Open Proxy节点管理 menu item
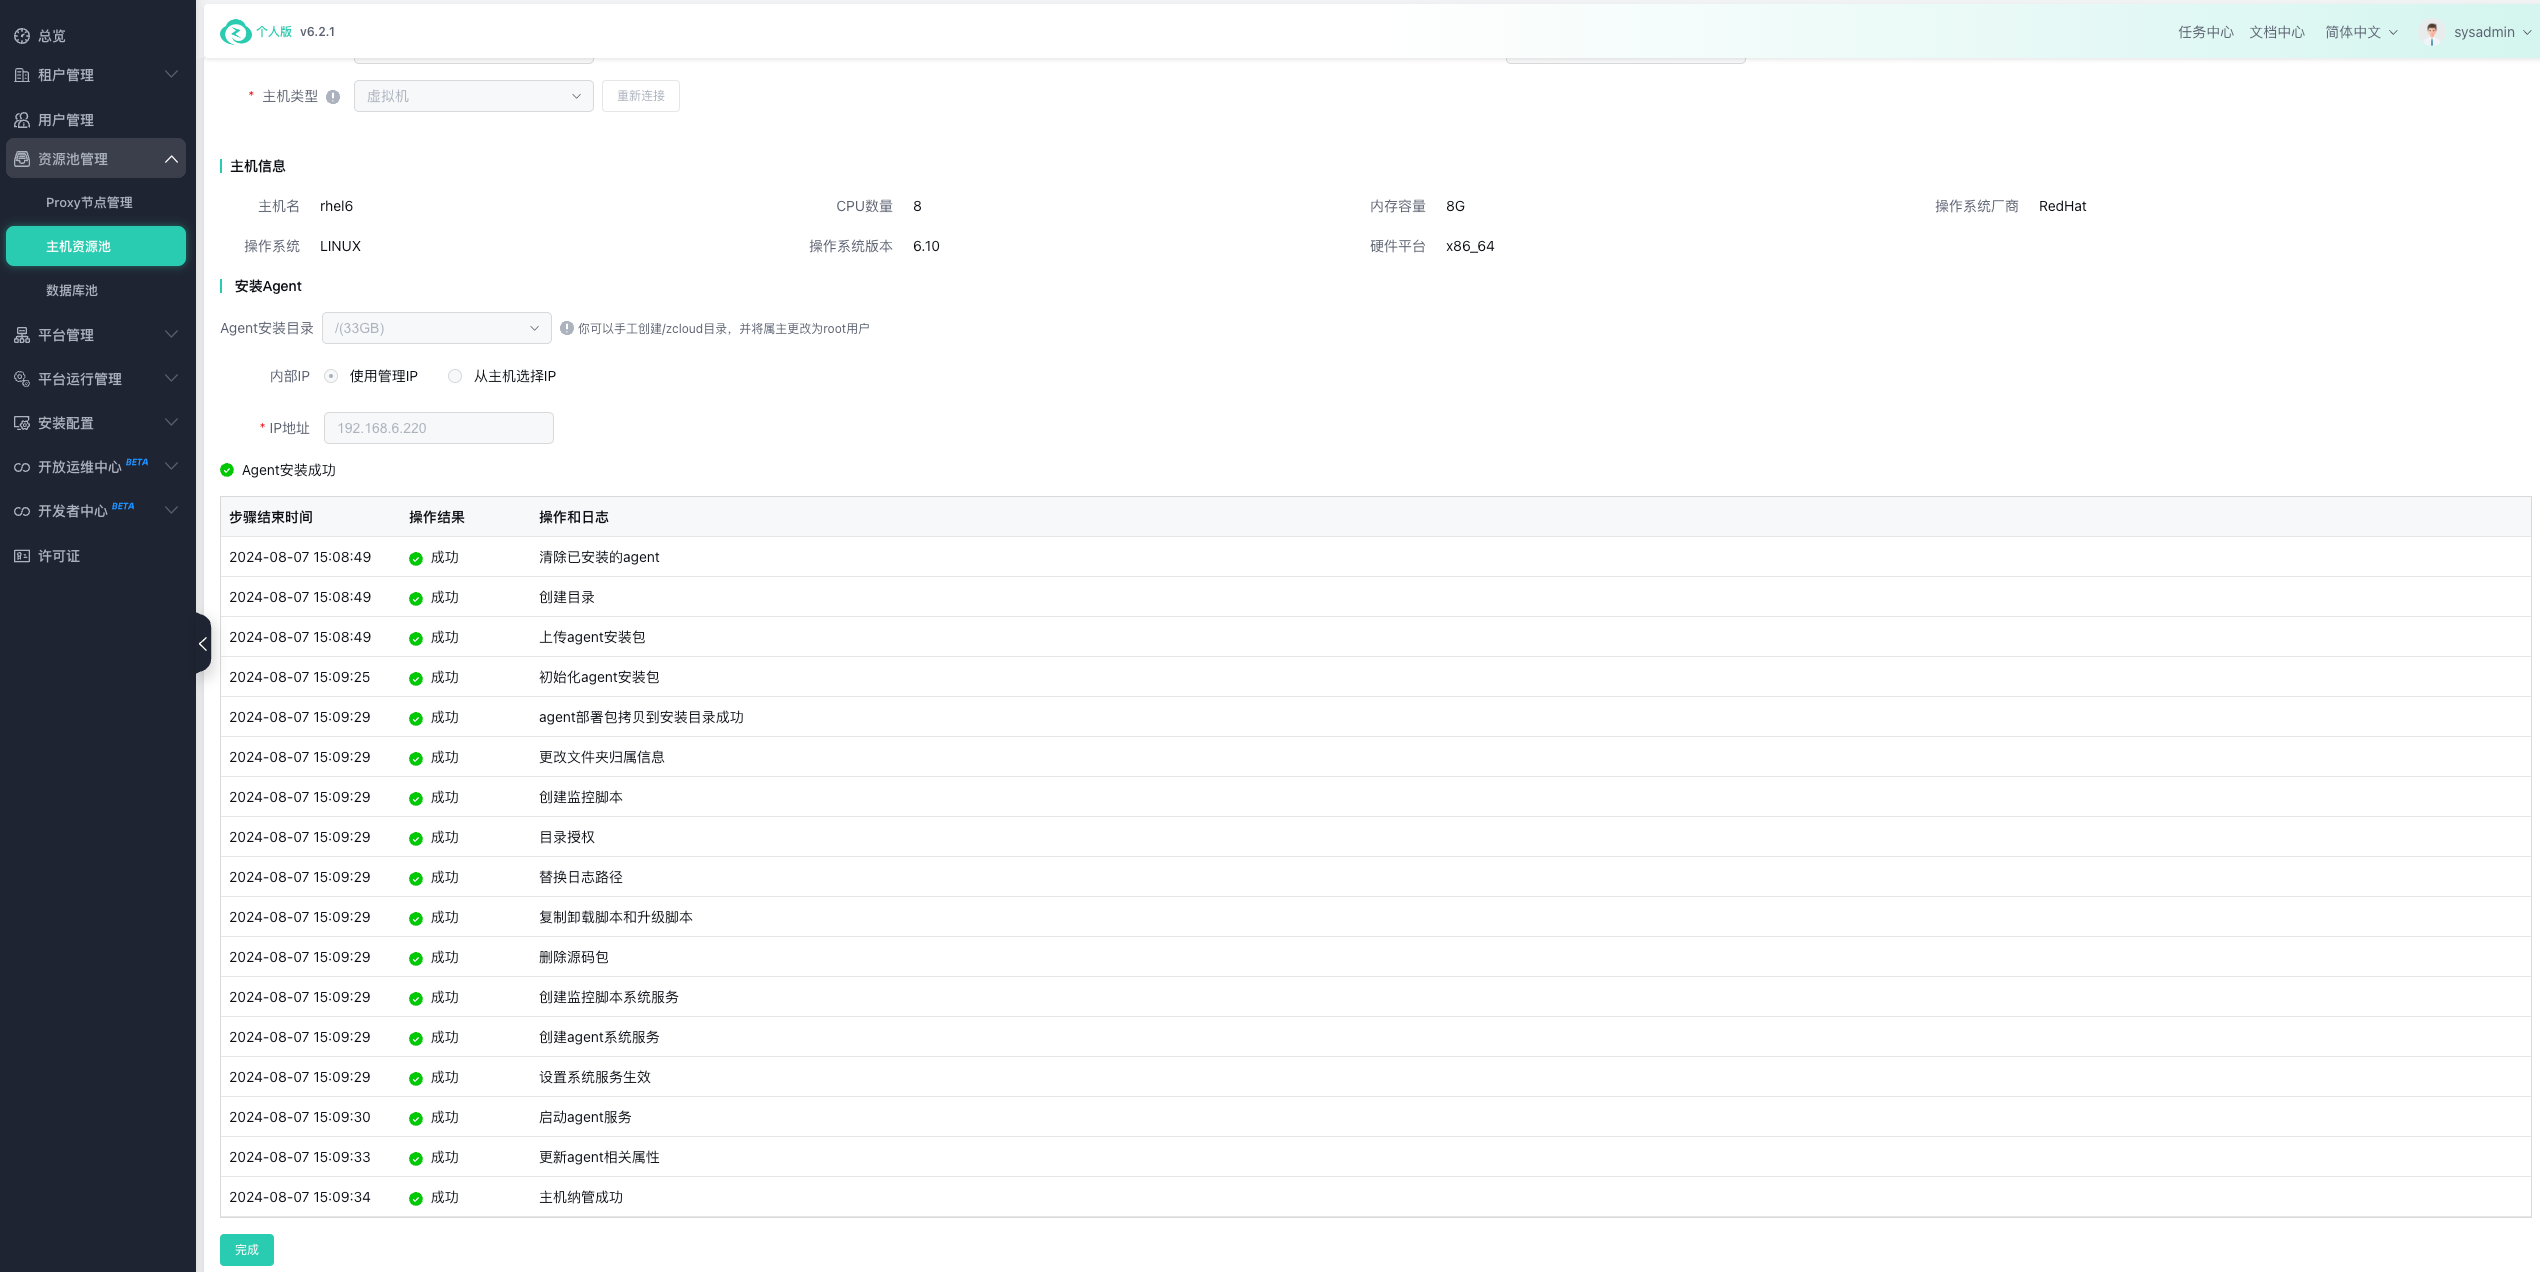The height and width of the screenshot is (1272, 2540). click(89, 202)
